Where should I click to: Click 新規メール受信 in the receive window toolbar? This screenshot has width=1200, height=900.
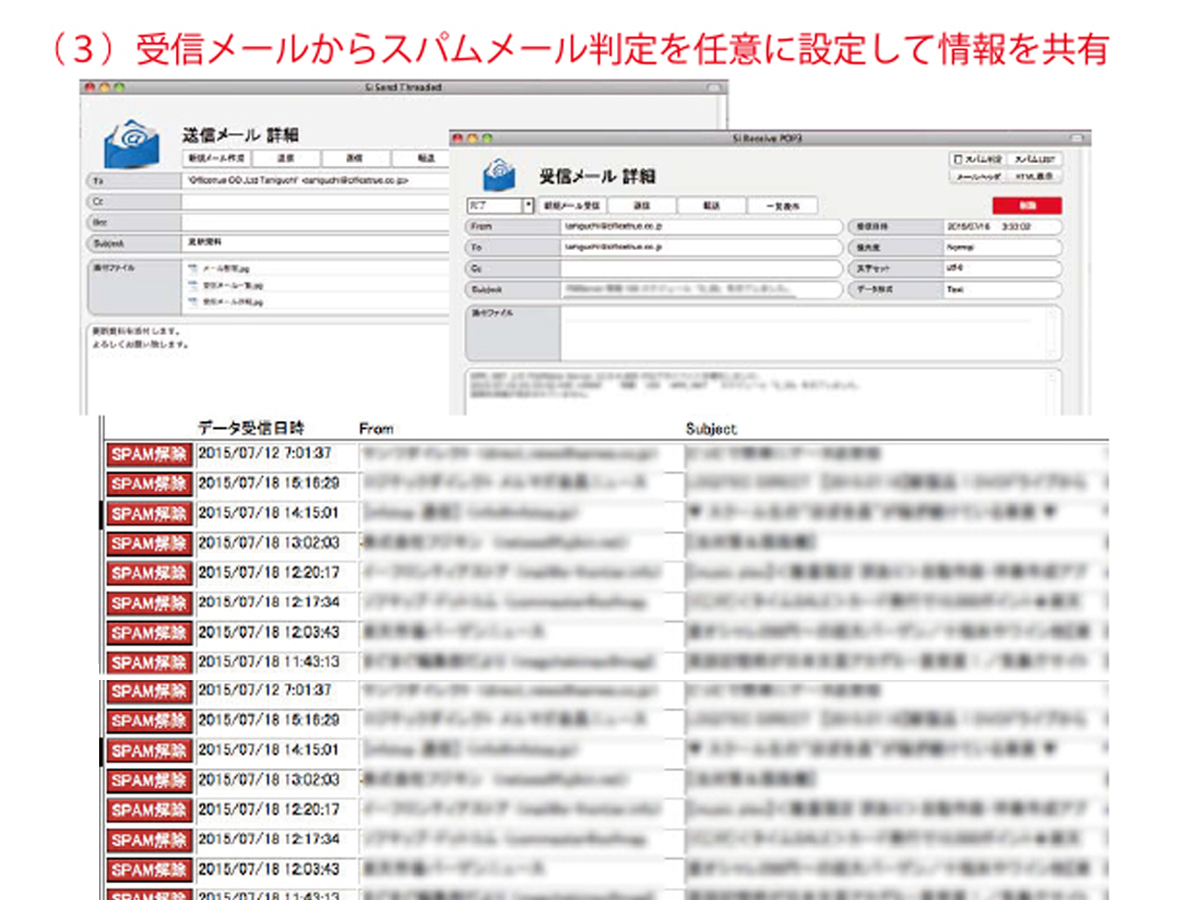pos(573,205)
